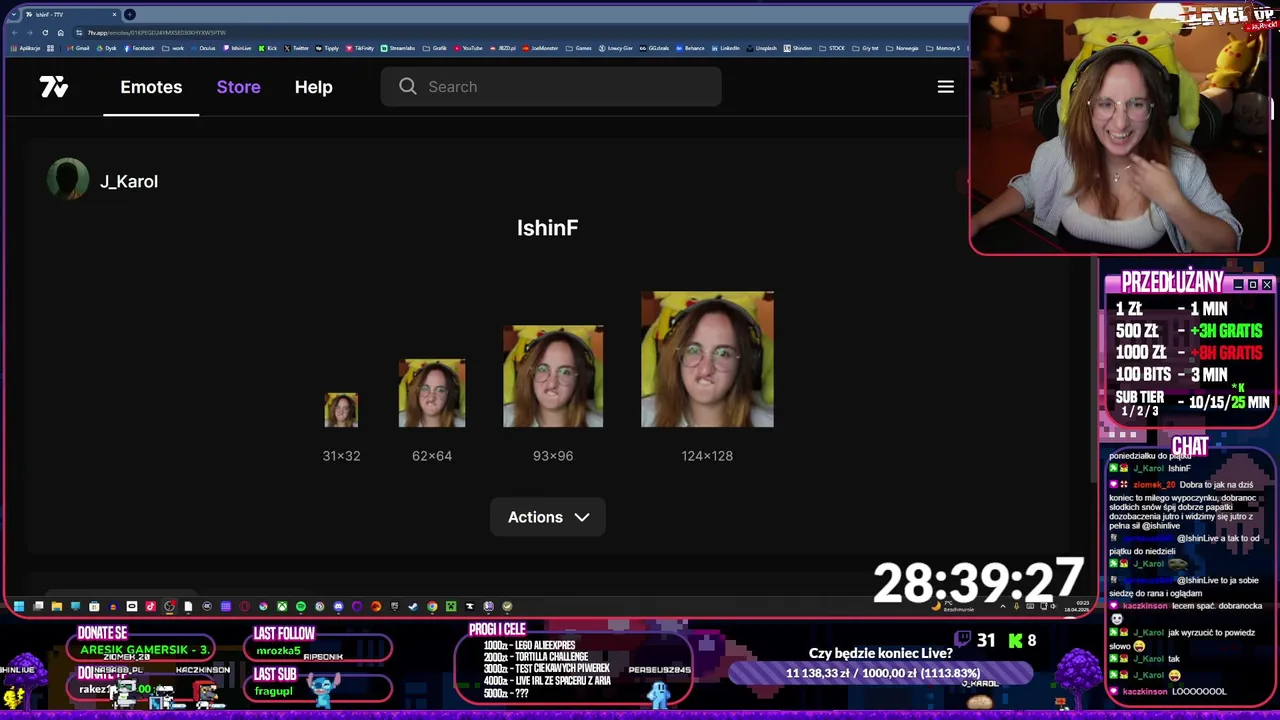This screenshot has width=1280, height=720.
Task: Open the Gmail bookmark
Action: click(78, 48)
